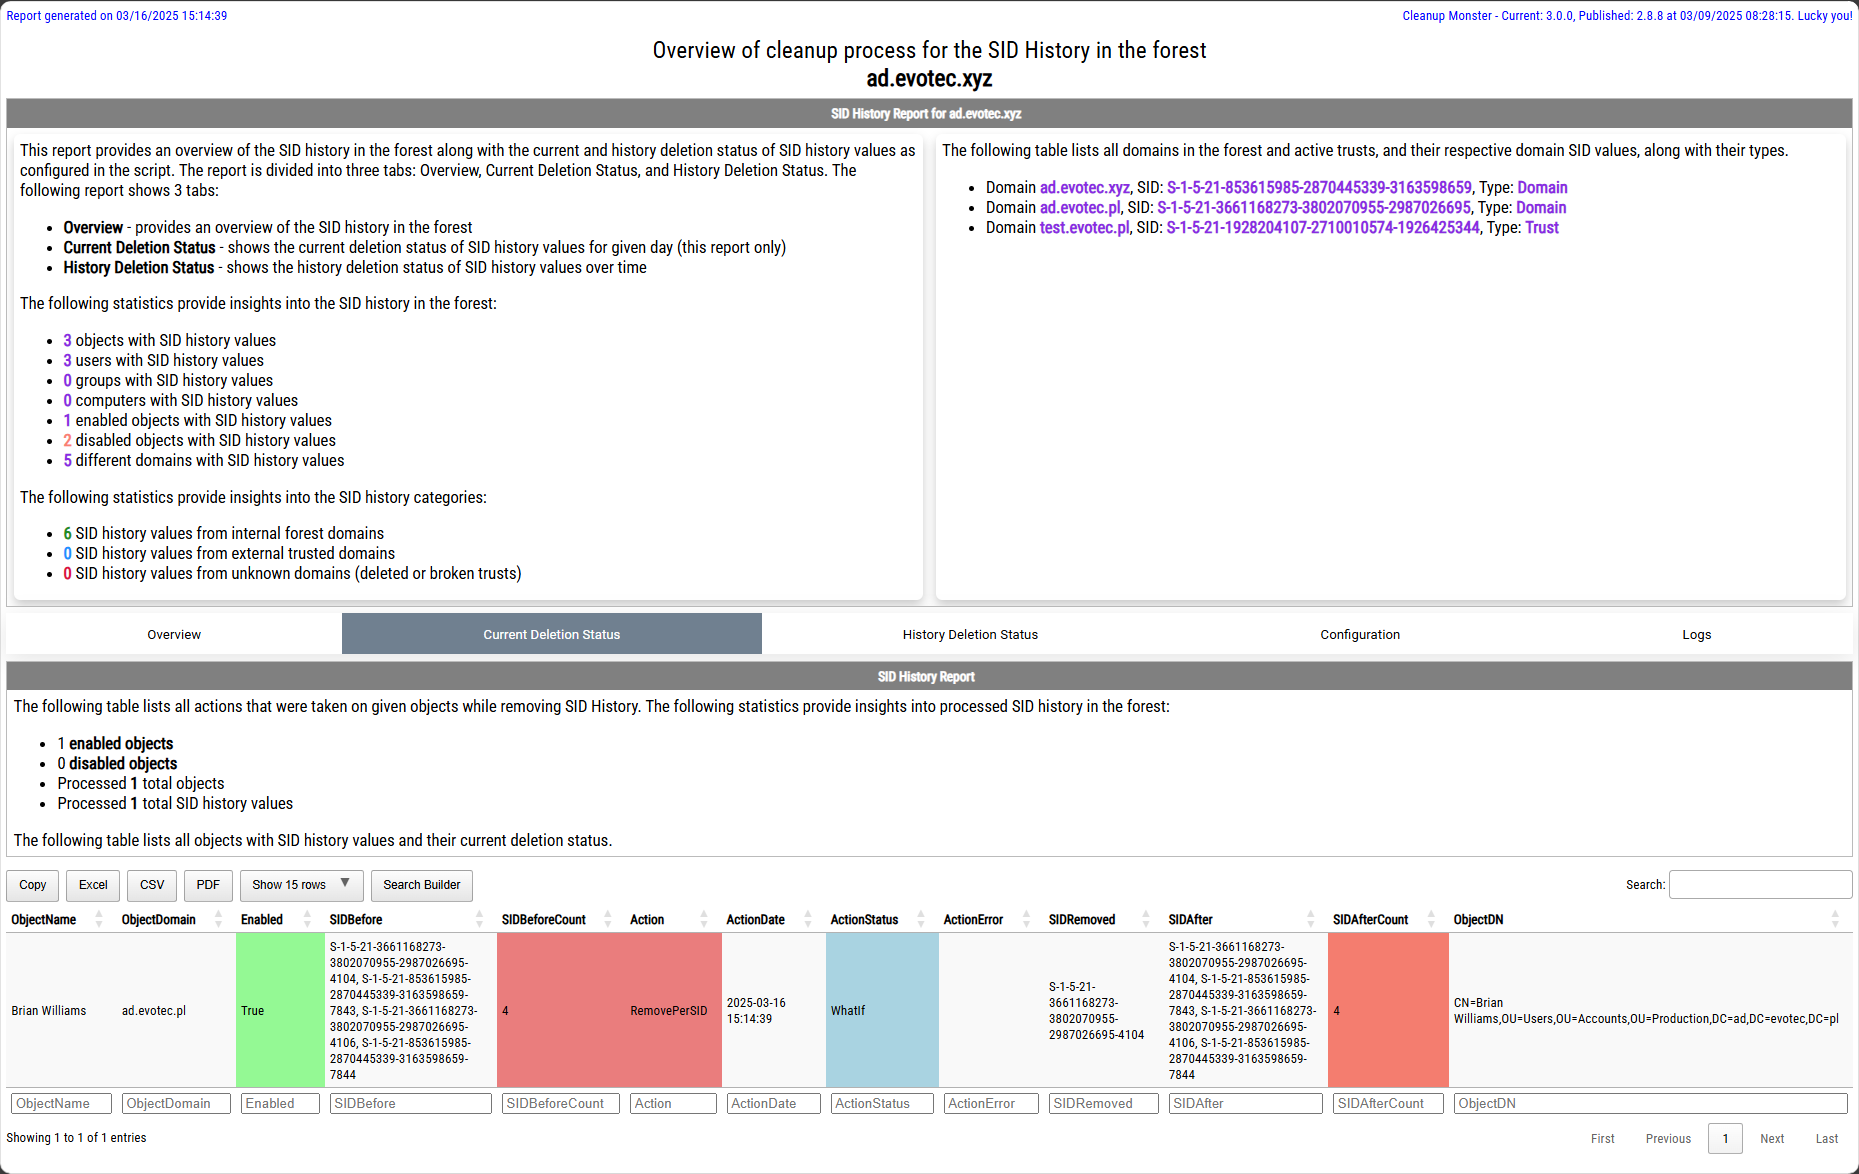Select the Configuration tab
The width and height of the screenshot is (1859, 1174).
(x=1359, y=634)
